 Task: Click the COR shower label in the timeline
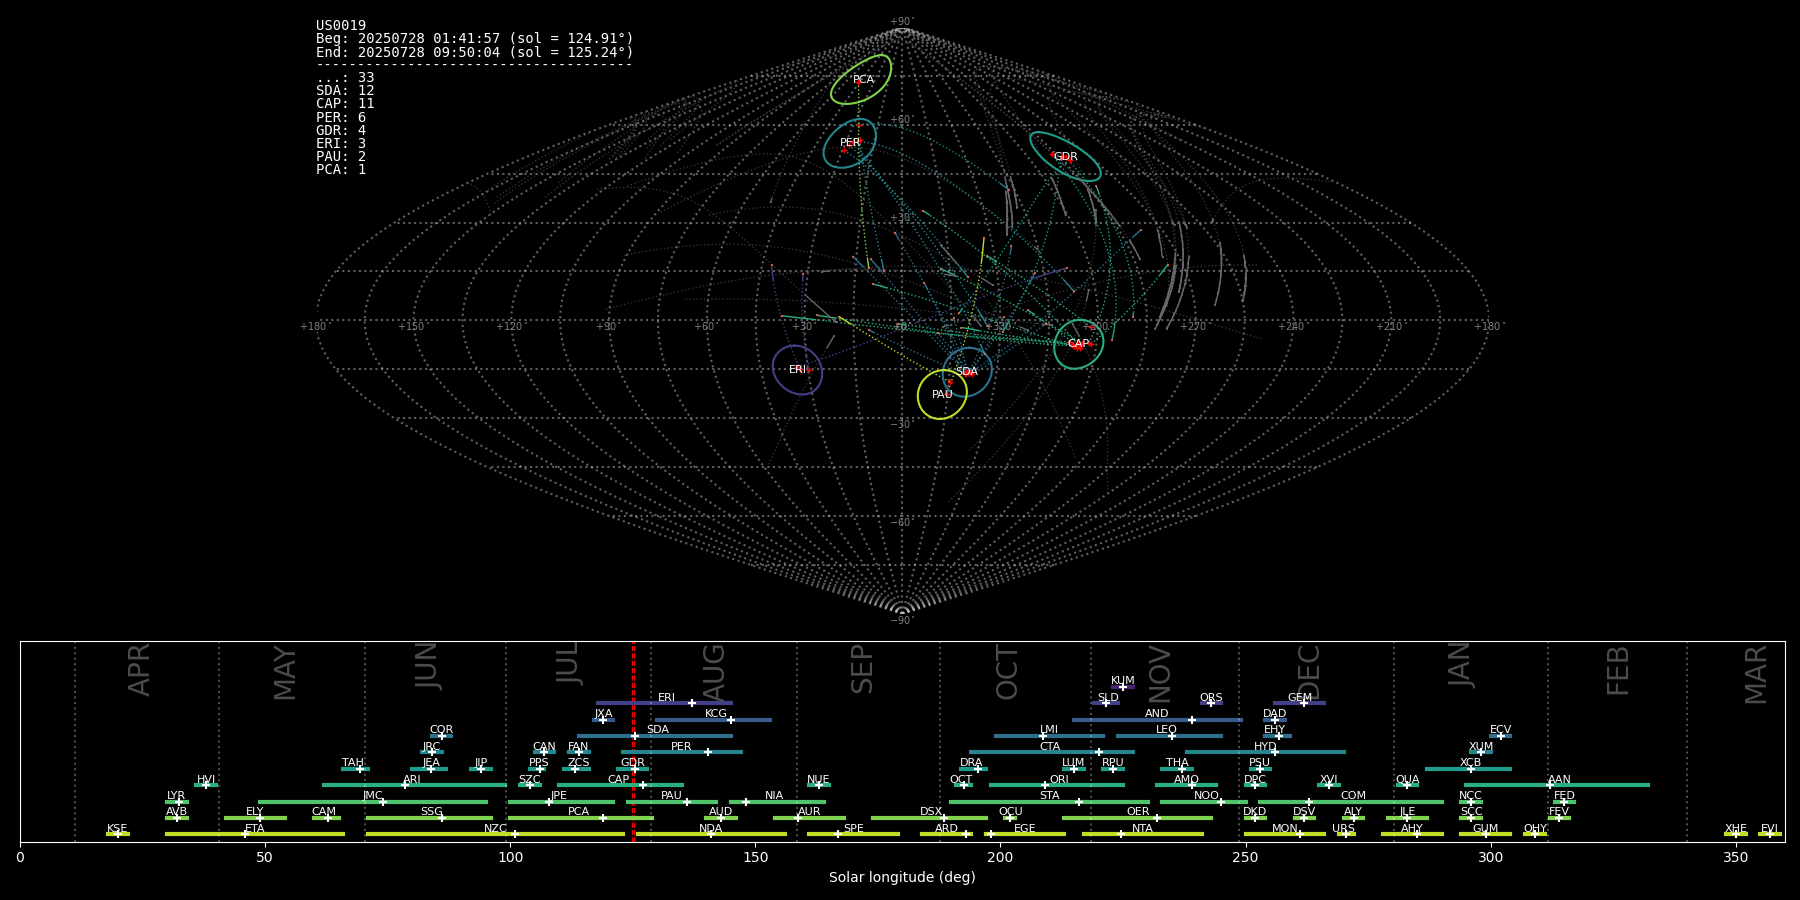coord(442,730)
